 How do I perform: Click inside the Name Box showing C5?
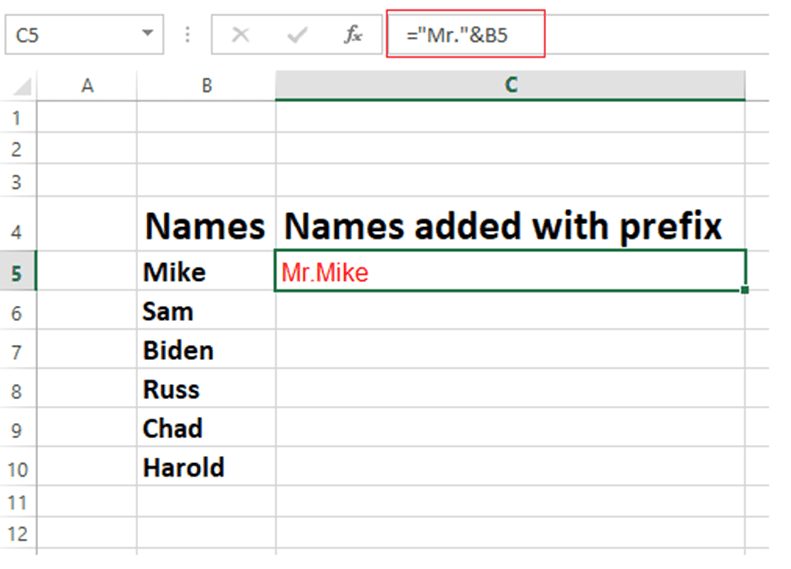pos(70,34)
